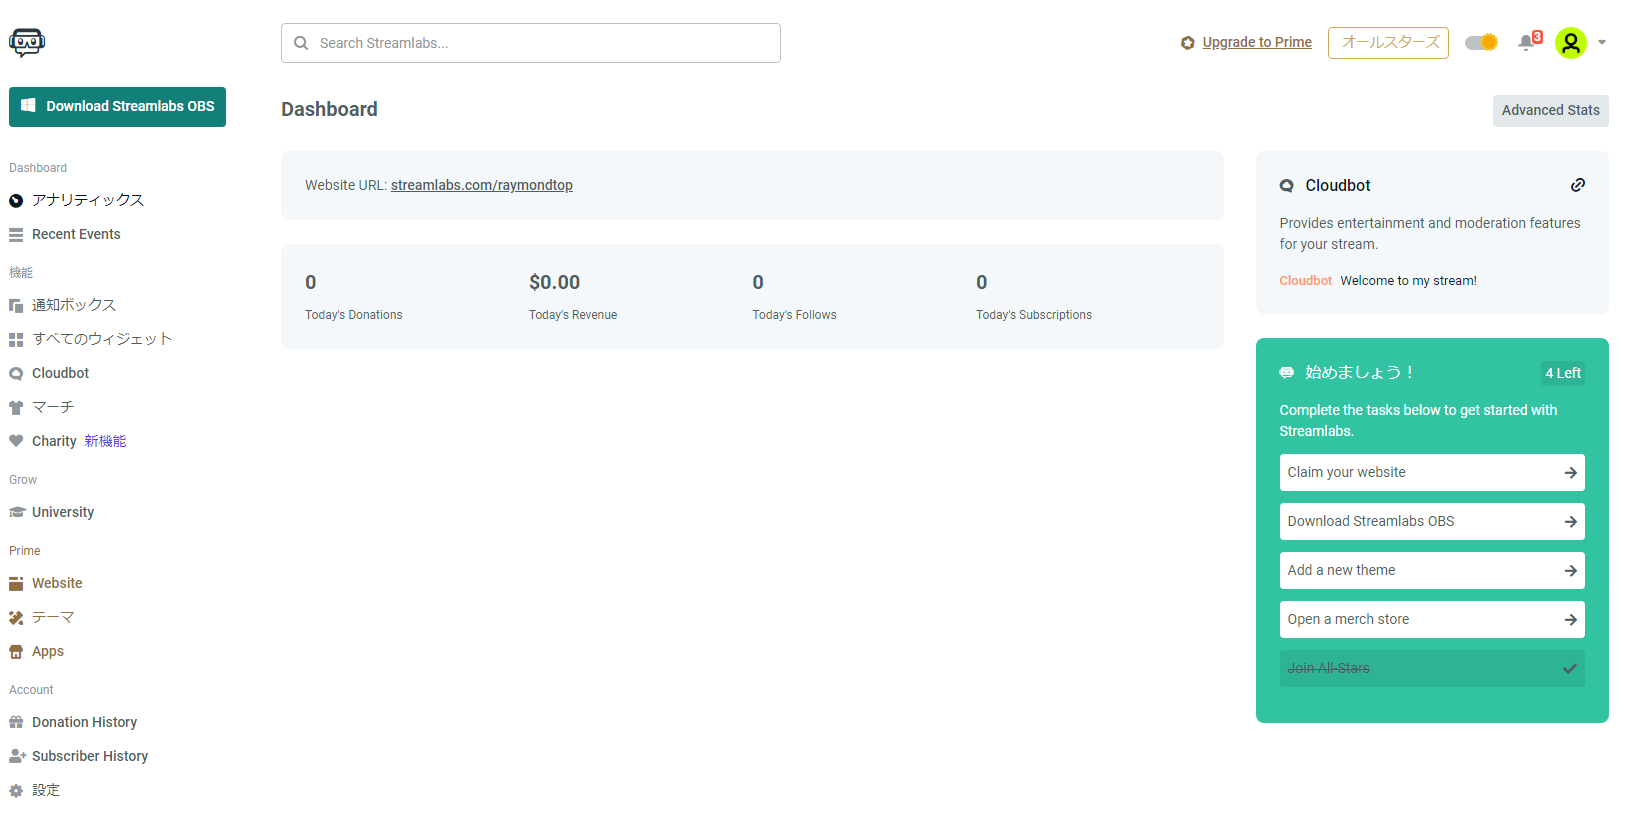Click the Today's Donations label
This screenshot has width=1644, height=814.
point(354,315)
